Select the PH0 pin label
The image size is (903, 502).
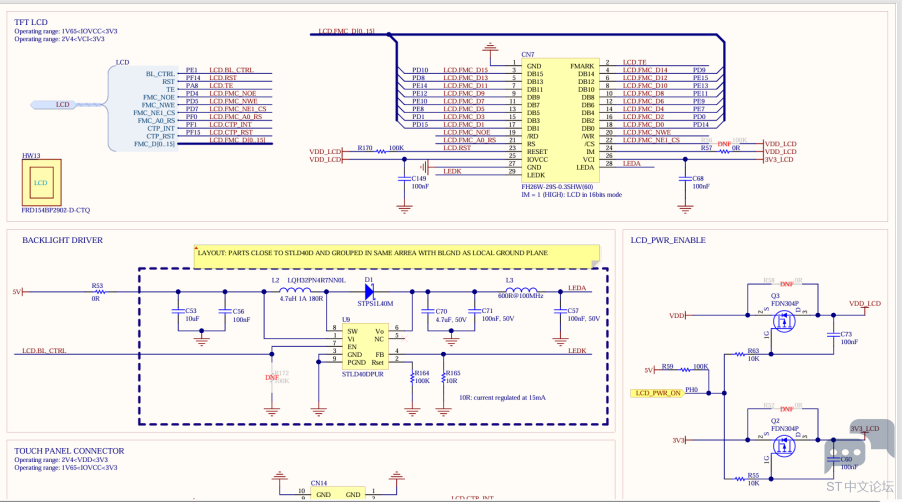tap(691, 390)
